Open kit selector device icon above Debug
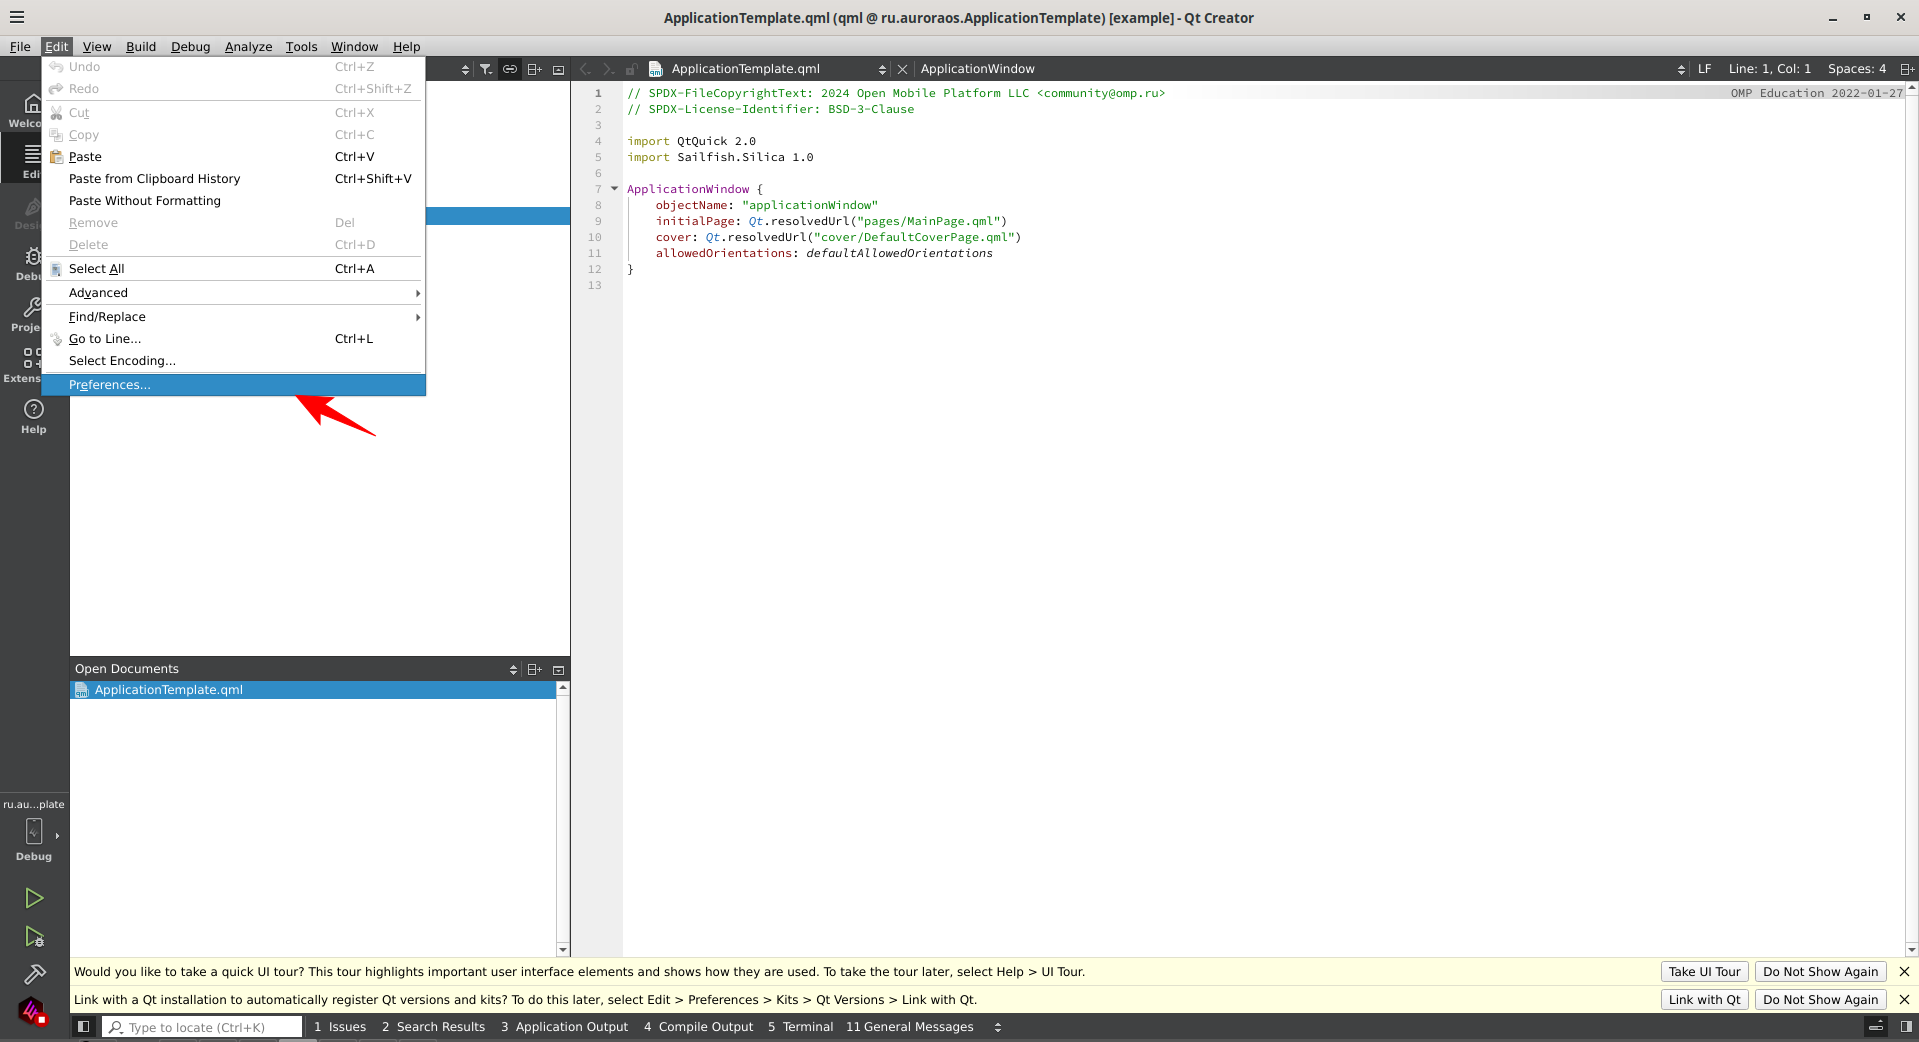1919x1042 pixels. [34, 831]
